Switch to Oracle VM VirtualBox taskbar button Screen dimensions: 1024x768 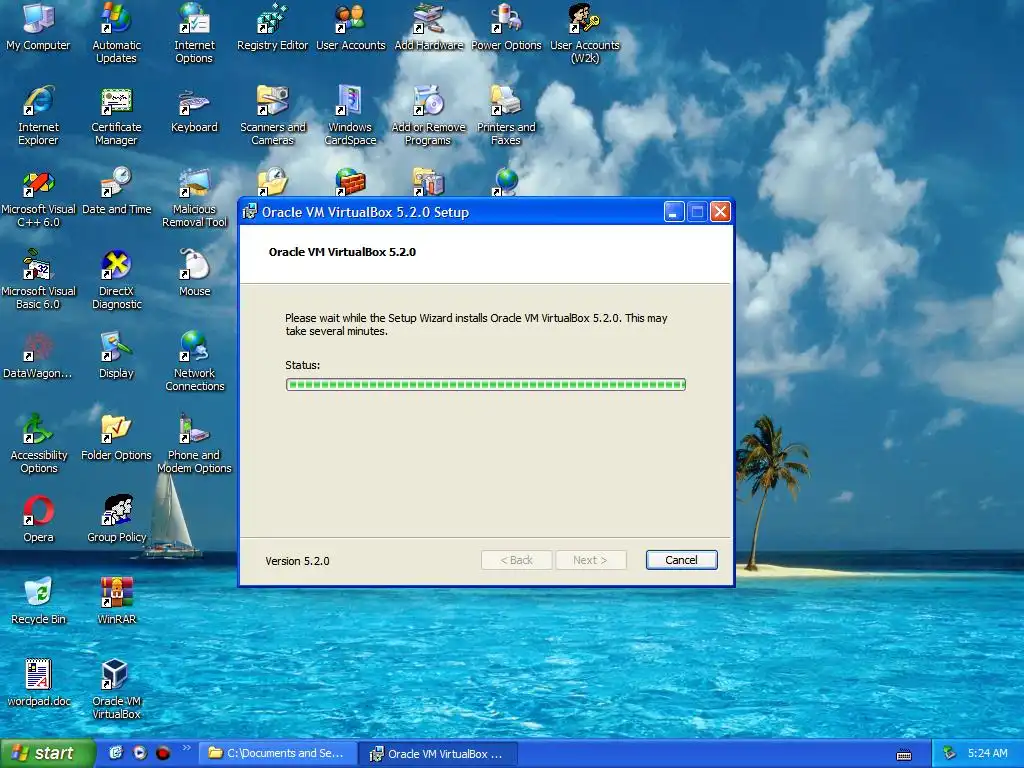click(x=440, y=753)
